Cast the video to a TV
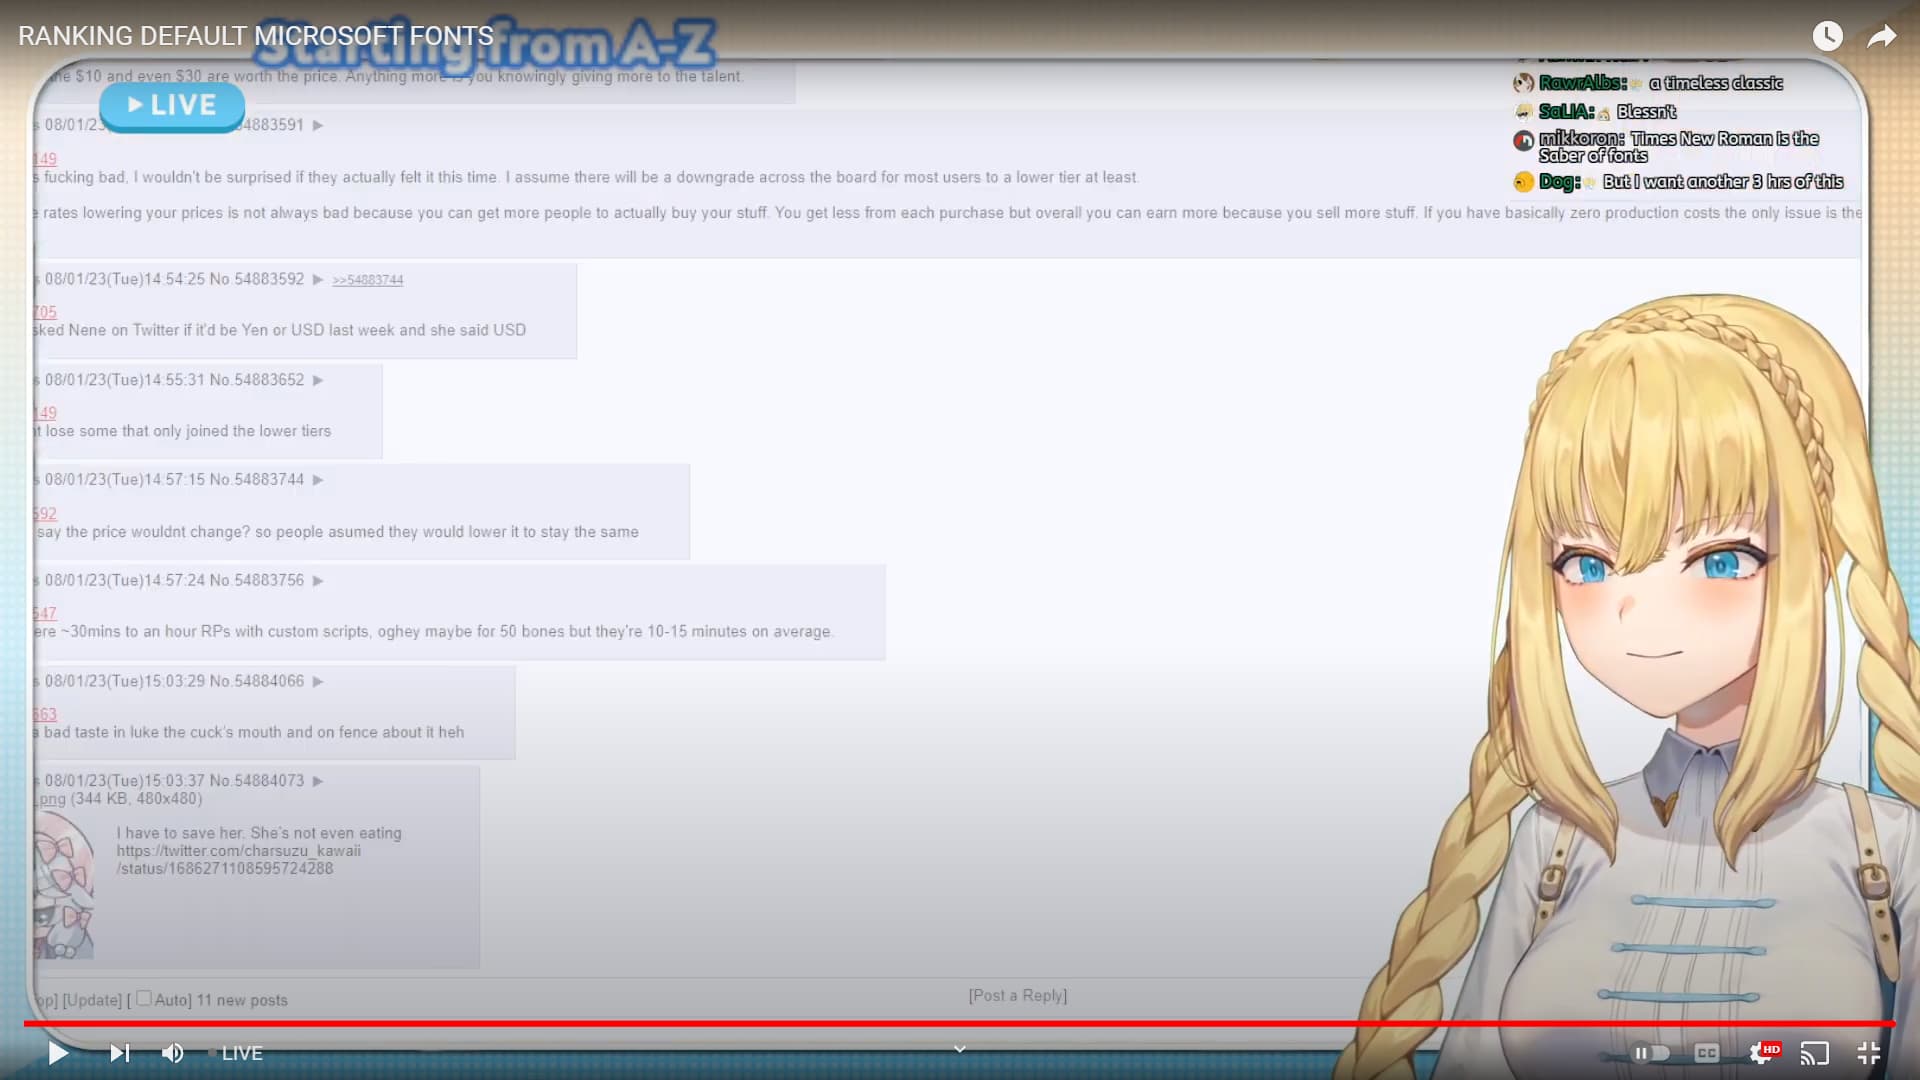Screen dimensions: 1920x1080 (1815, 1053)
